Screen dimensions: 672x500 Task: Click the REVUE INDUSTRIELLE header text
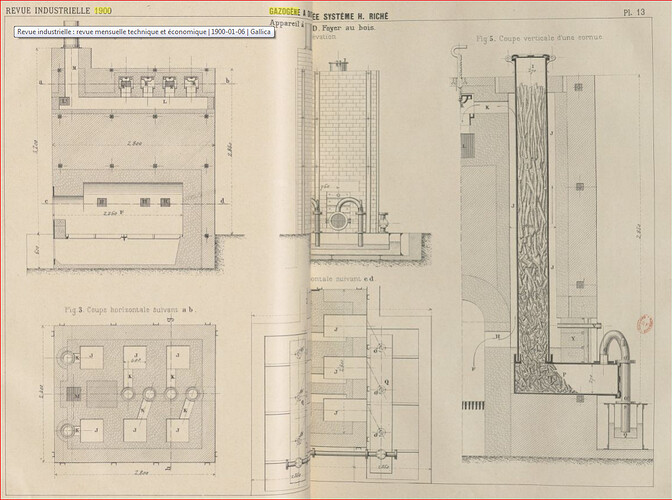coord(48,11)
